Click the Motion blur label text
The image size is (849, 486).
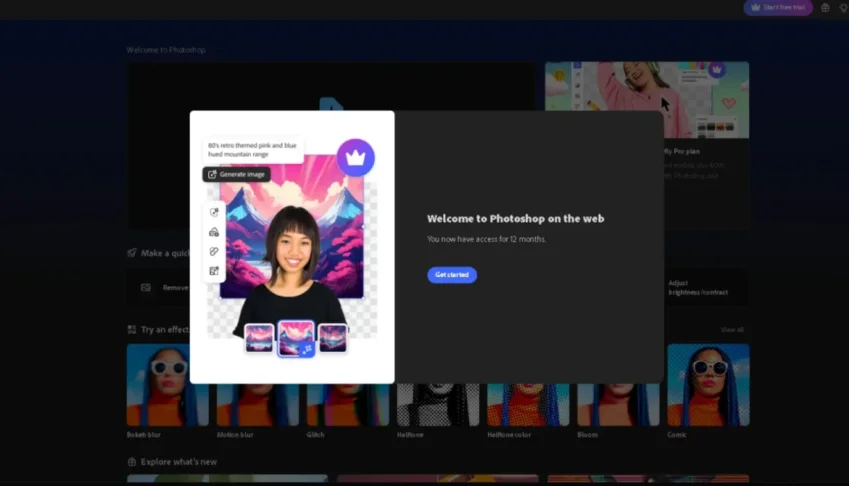(x=235, y=435)
